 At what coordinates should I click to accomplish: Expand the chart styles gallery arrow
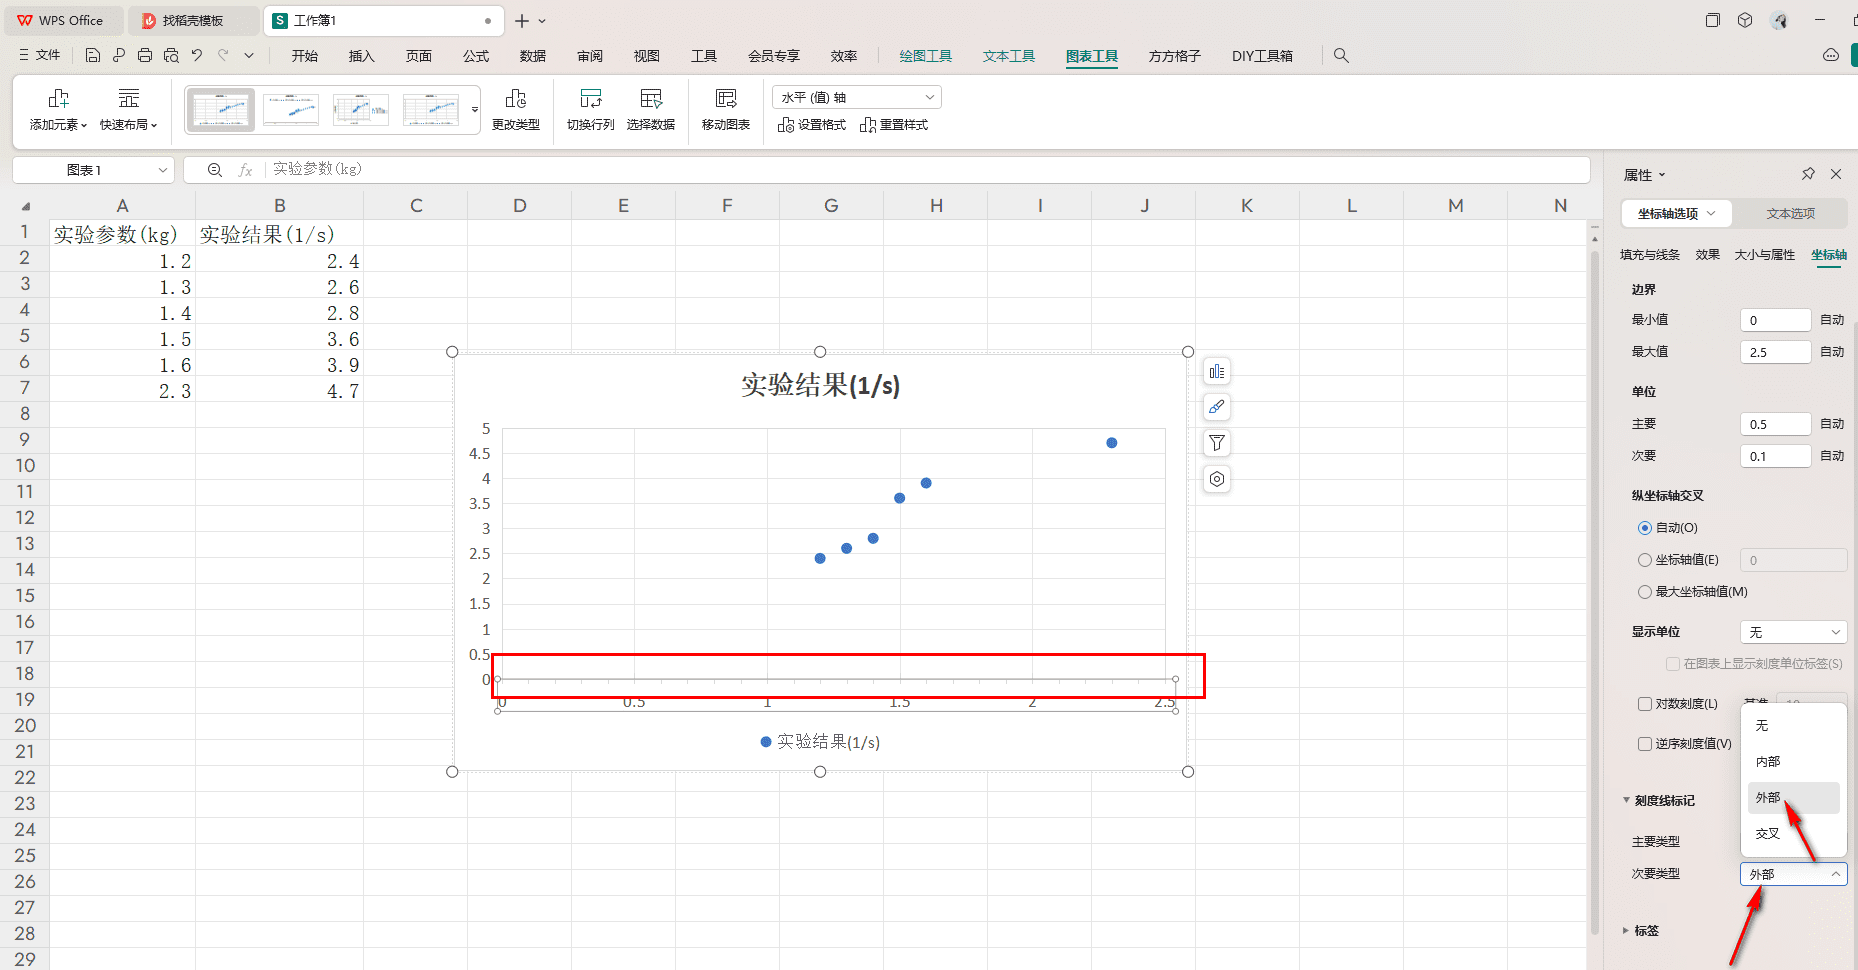475,109
